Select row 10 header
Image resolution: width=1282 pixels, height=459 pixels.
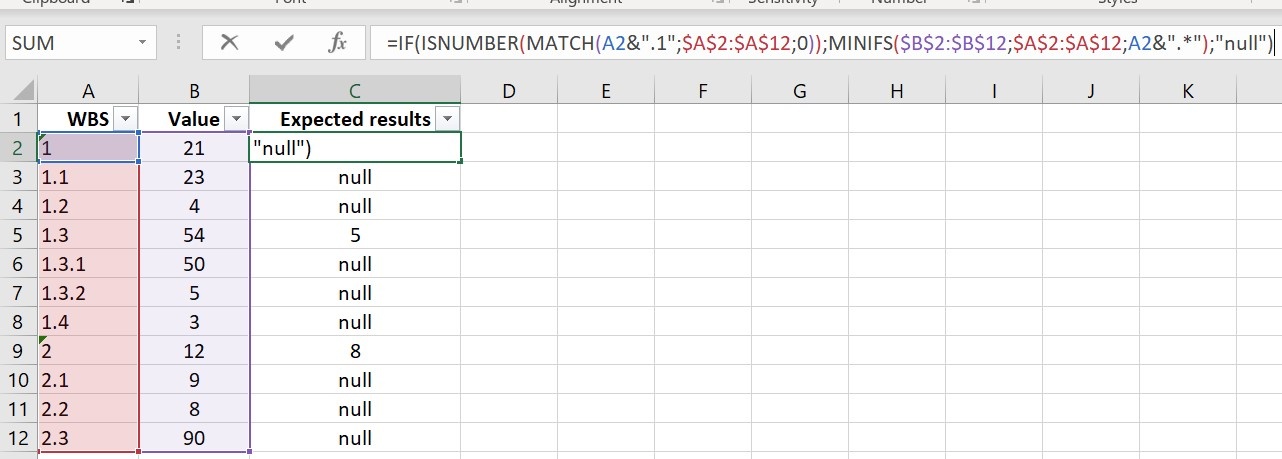point(18,380)
